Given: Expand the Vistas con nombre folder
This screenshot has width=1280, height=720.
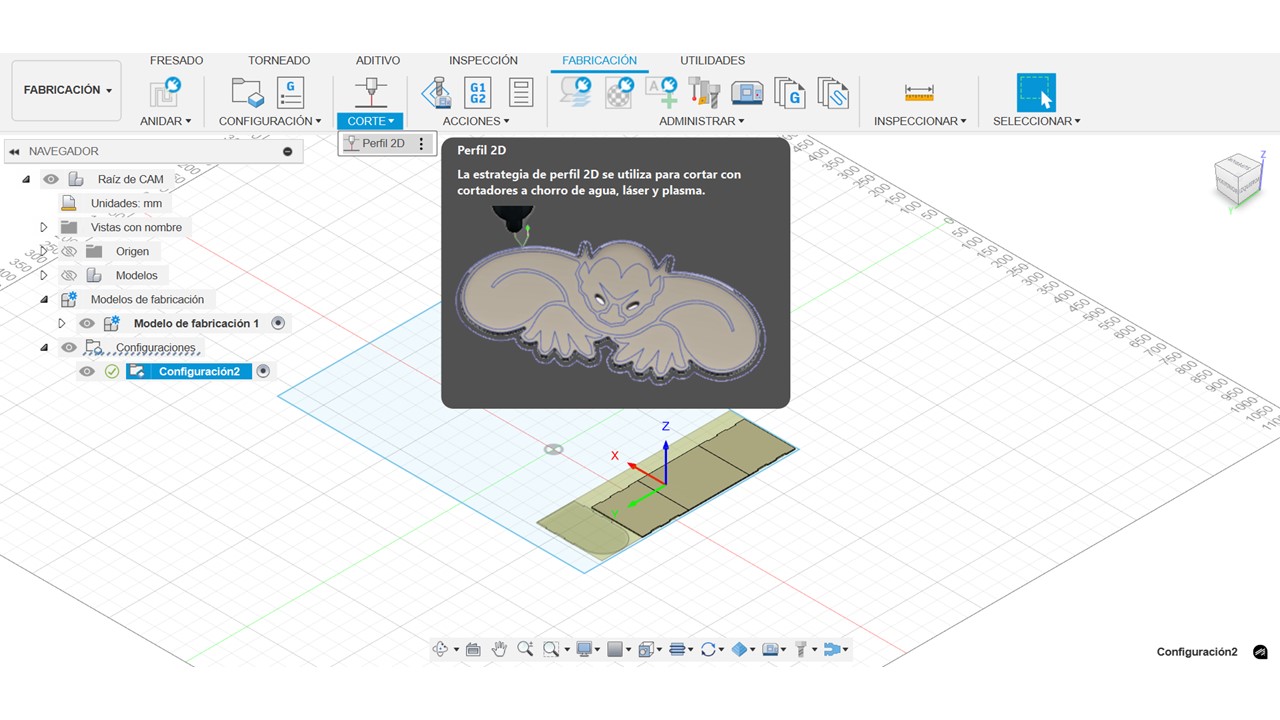Looking at the screenshot, I should click(x=44, y=227).
